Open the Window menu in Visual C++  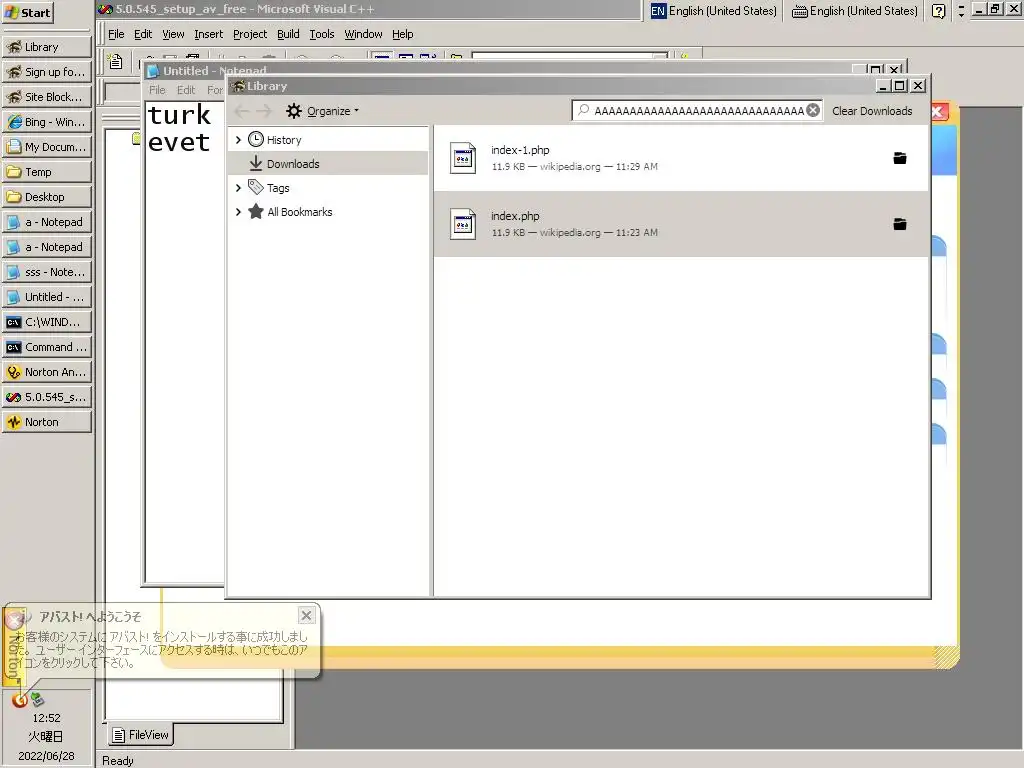363,34
